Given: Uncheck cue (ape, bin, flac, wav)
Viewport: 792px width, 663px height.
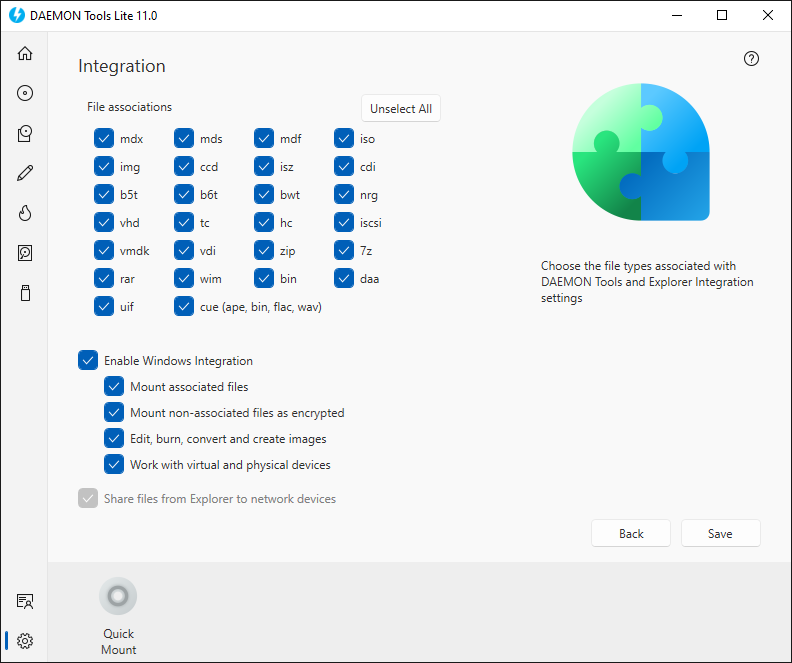Looking at the screenshot, I should tap(184, 307).
